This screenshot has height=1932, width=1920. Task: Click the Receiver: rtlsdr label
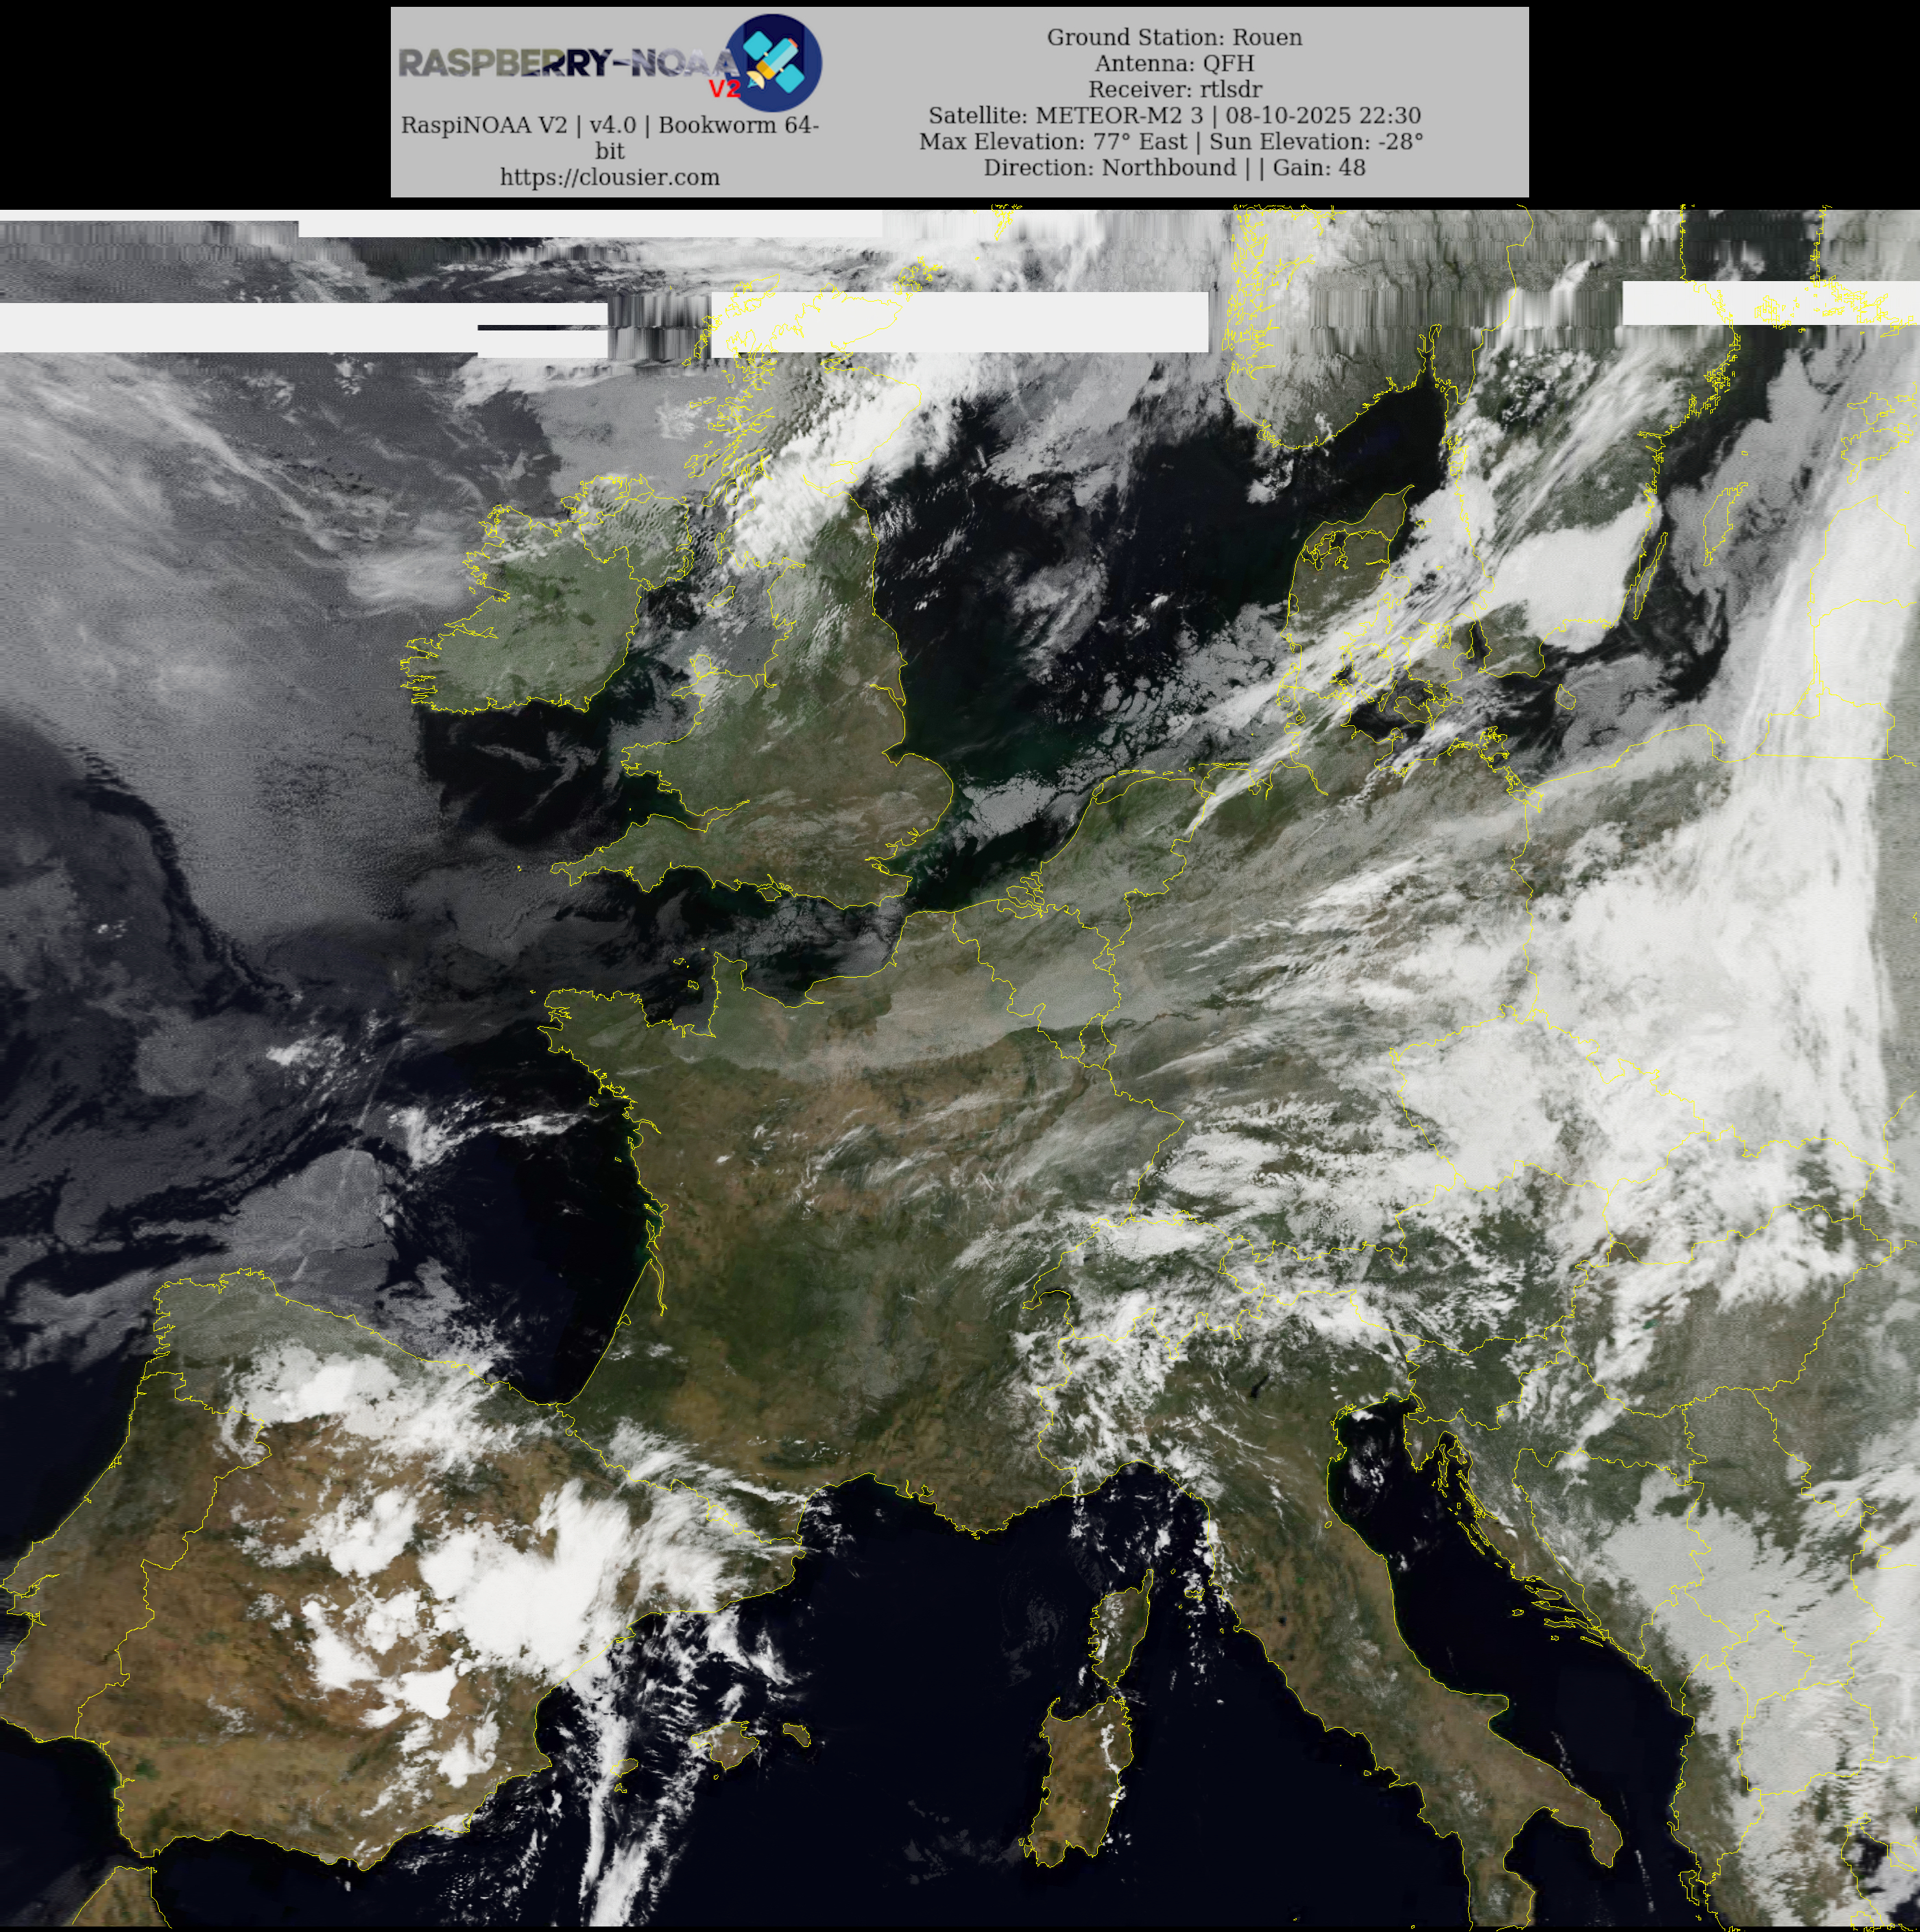pos(1174,89)
